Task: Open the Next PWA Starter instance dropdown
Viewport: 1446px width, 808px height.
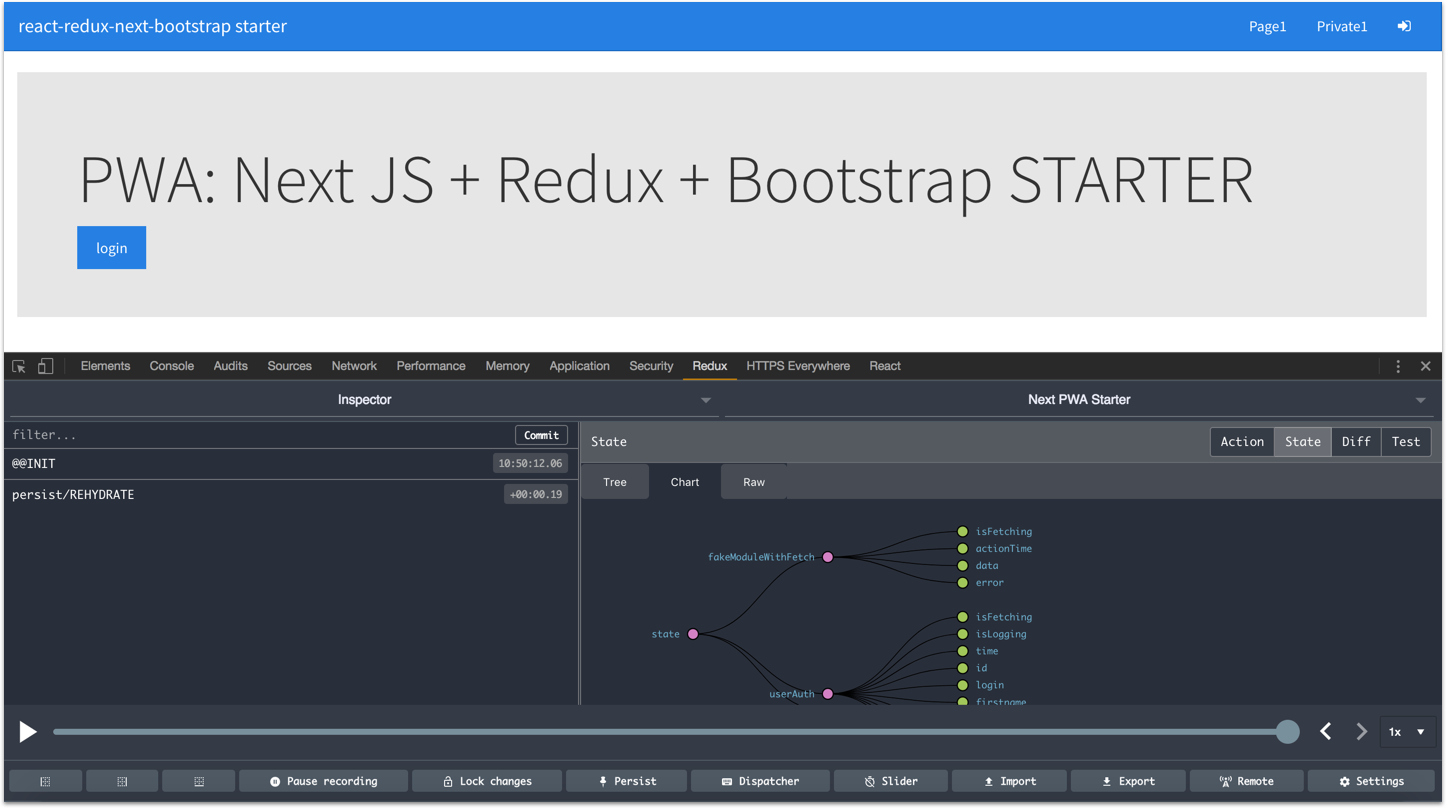Action: point(1079,400)
